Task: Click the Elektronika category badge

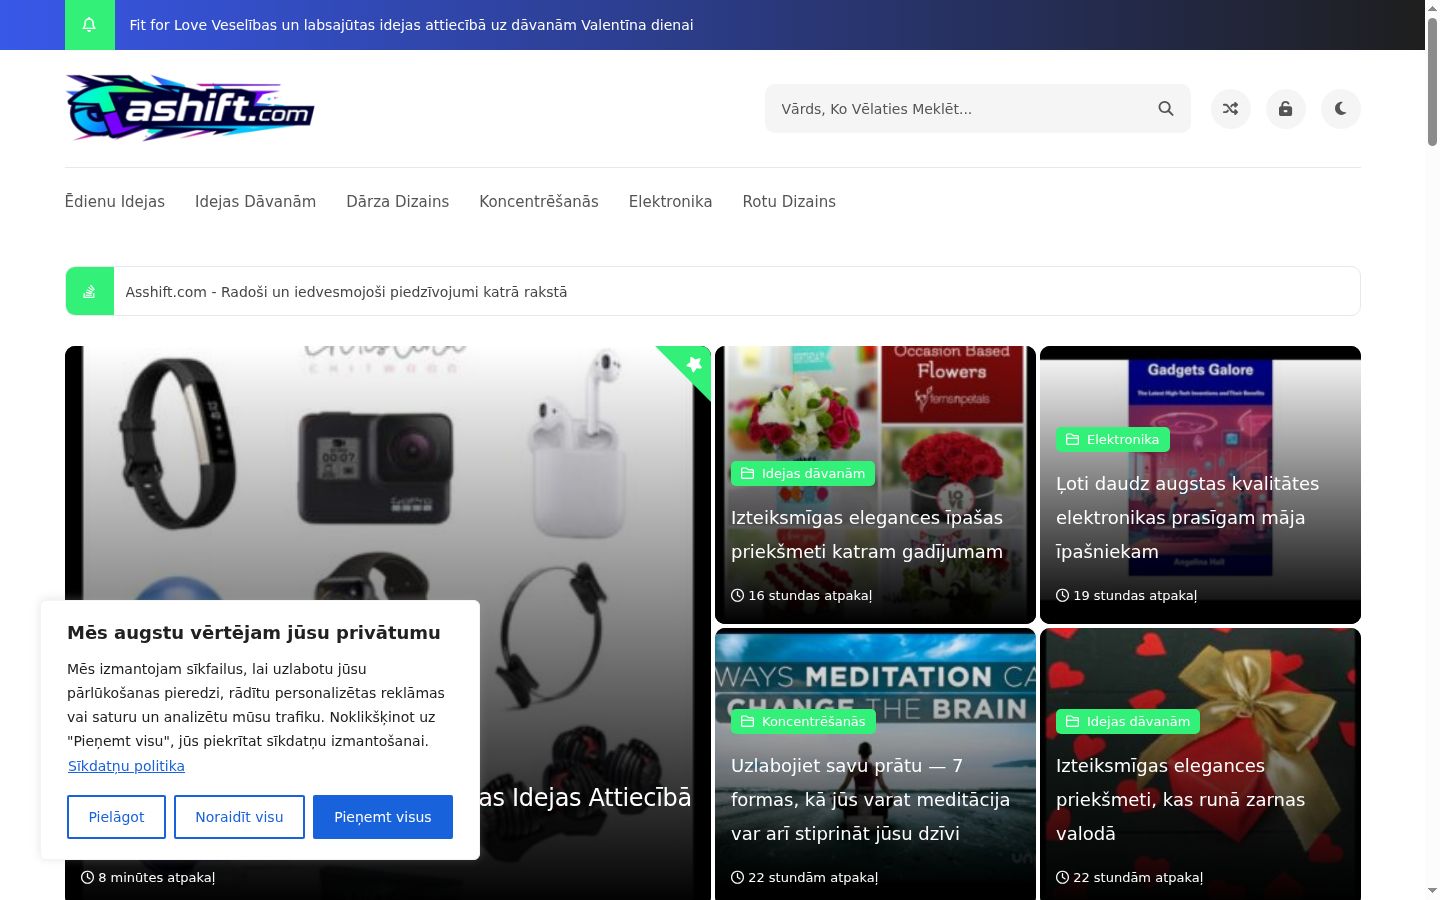Action: pos(1113,439)
